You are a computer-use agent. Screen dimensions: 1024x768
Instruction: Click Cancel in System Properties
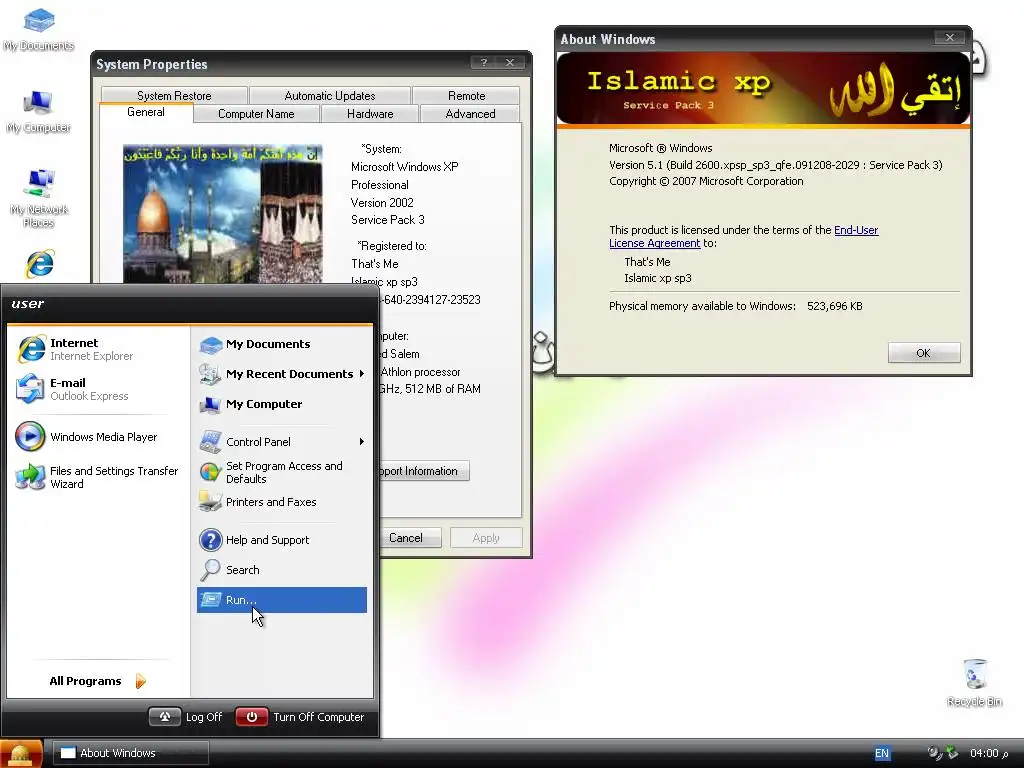[410, 537]
